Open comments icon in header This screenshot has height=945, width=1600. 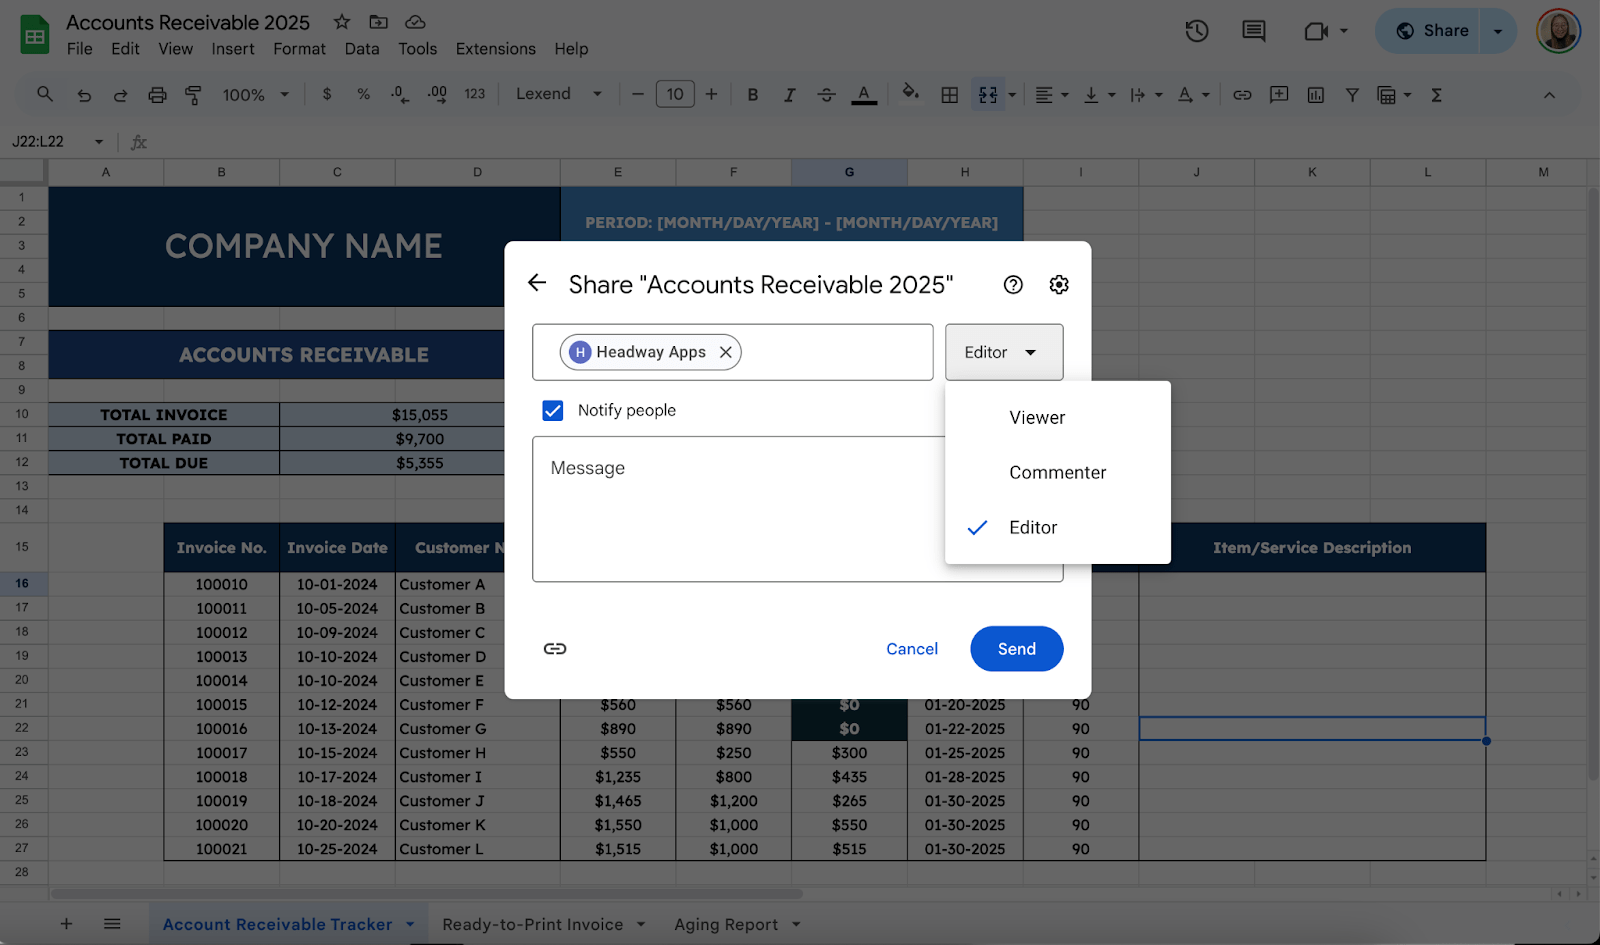(1253, 31)
